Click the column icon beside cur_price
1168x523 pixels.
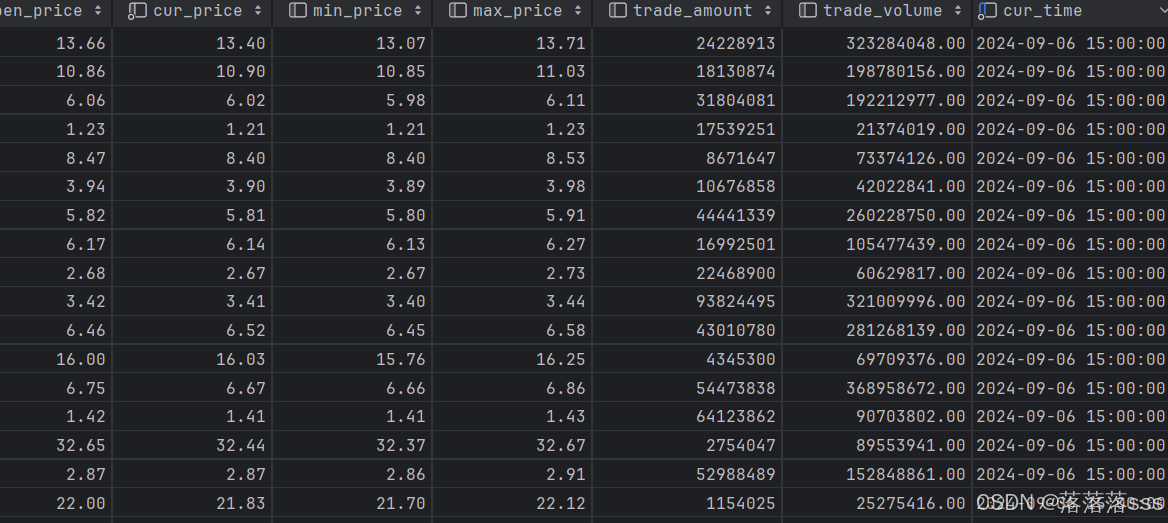point(137,10)
